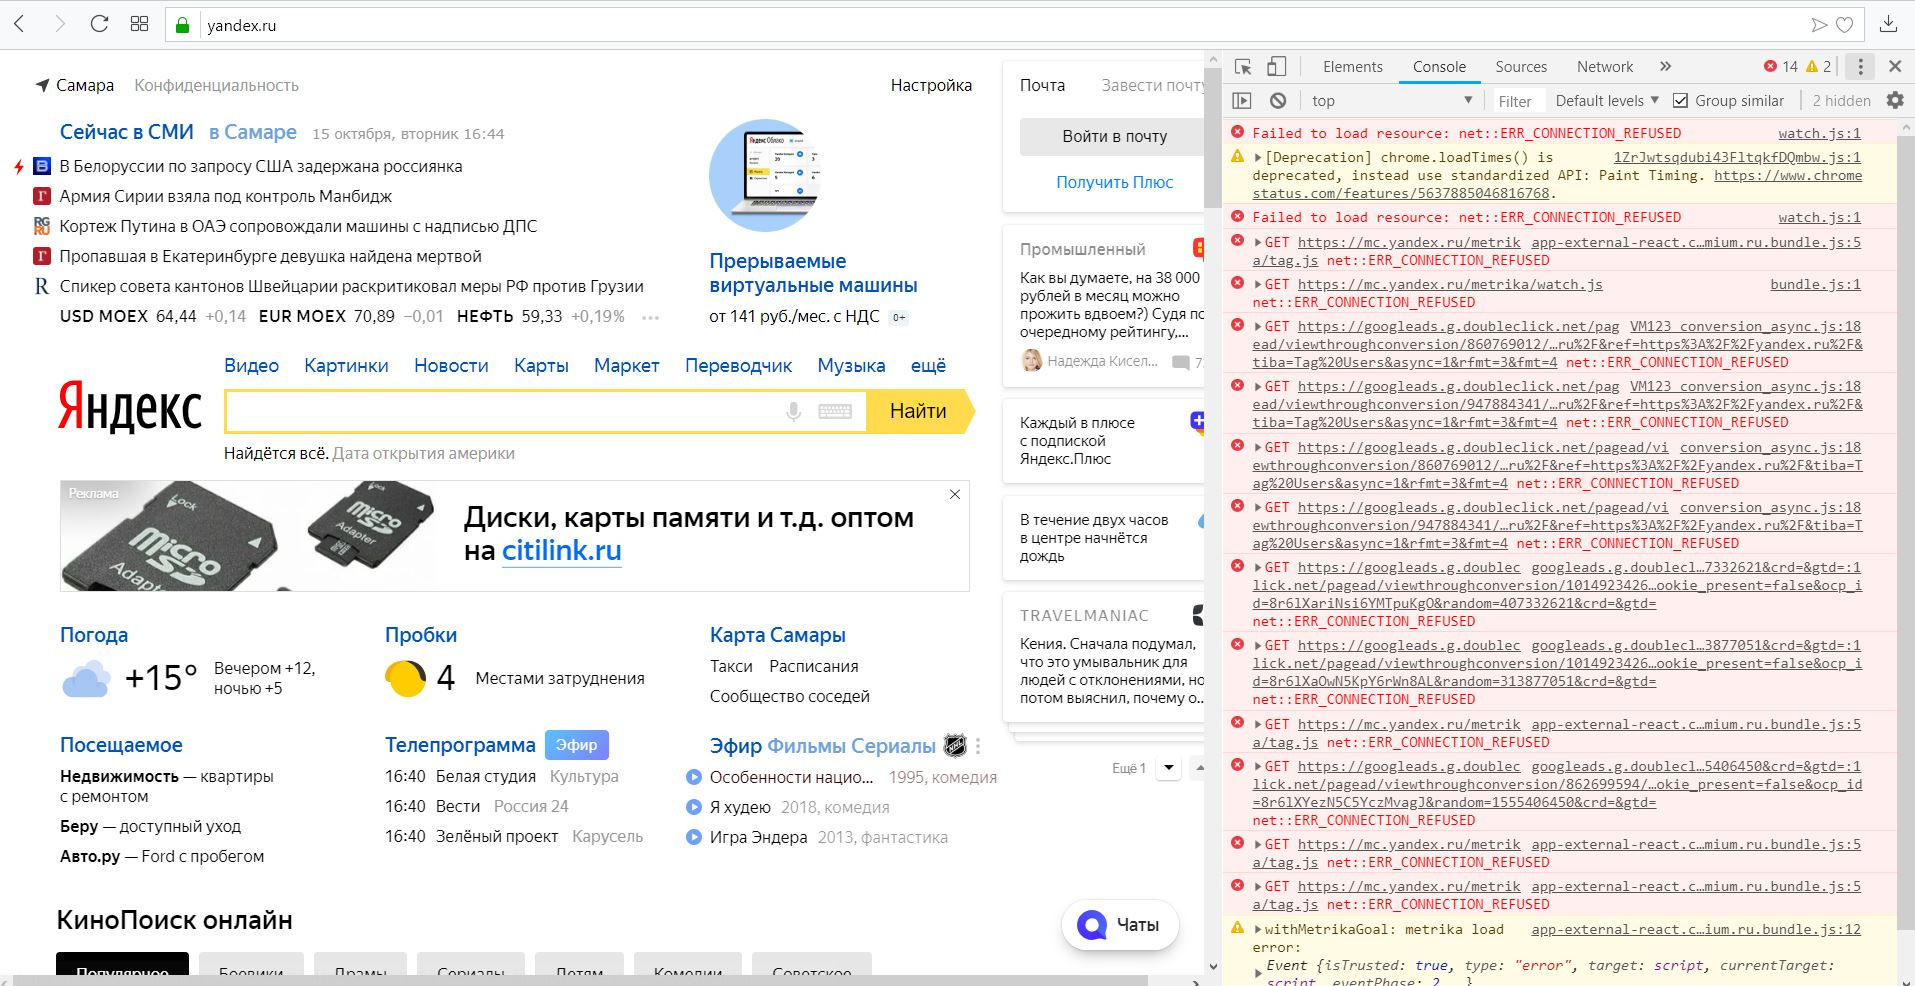
Task: Go back using browser back arrow
Action: pyautogui.click(x=19, y=24)
